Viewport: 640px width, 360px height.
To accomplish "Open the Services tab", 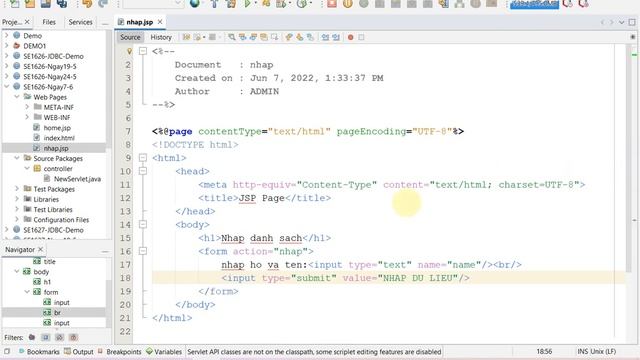I will coord(80,22).
